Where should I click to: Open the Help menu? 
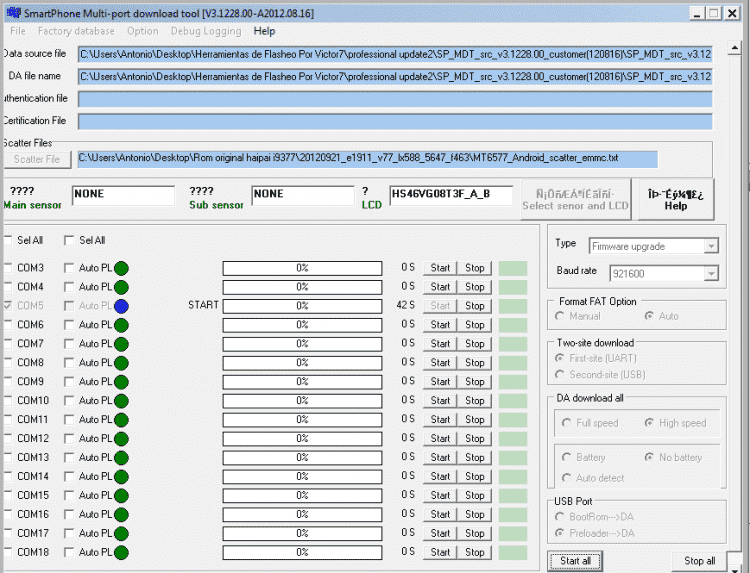coord(264,31)
